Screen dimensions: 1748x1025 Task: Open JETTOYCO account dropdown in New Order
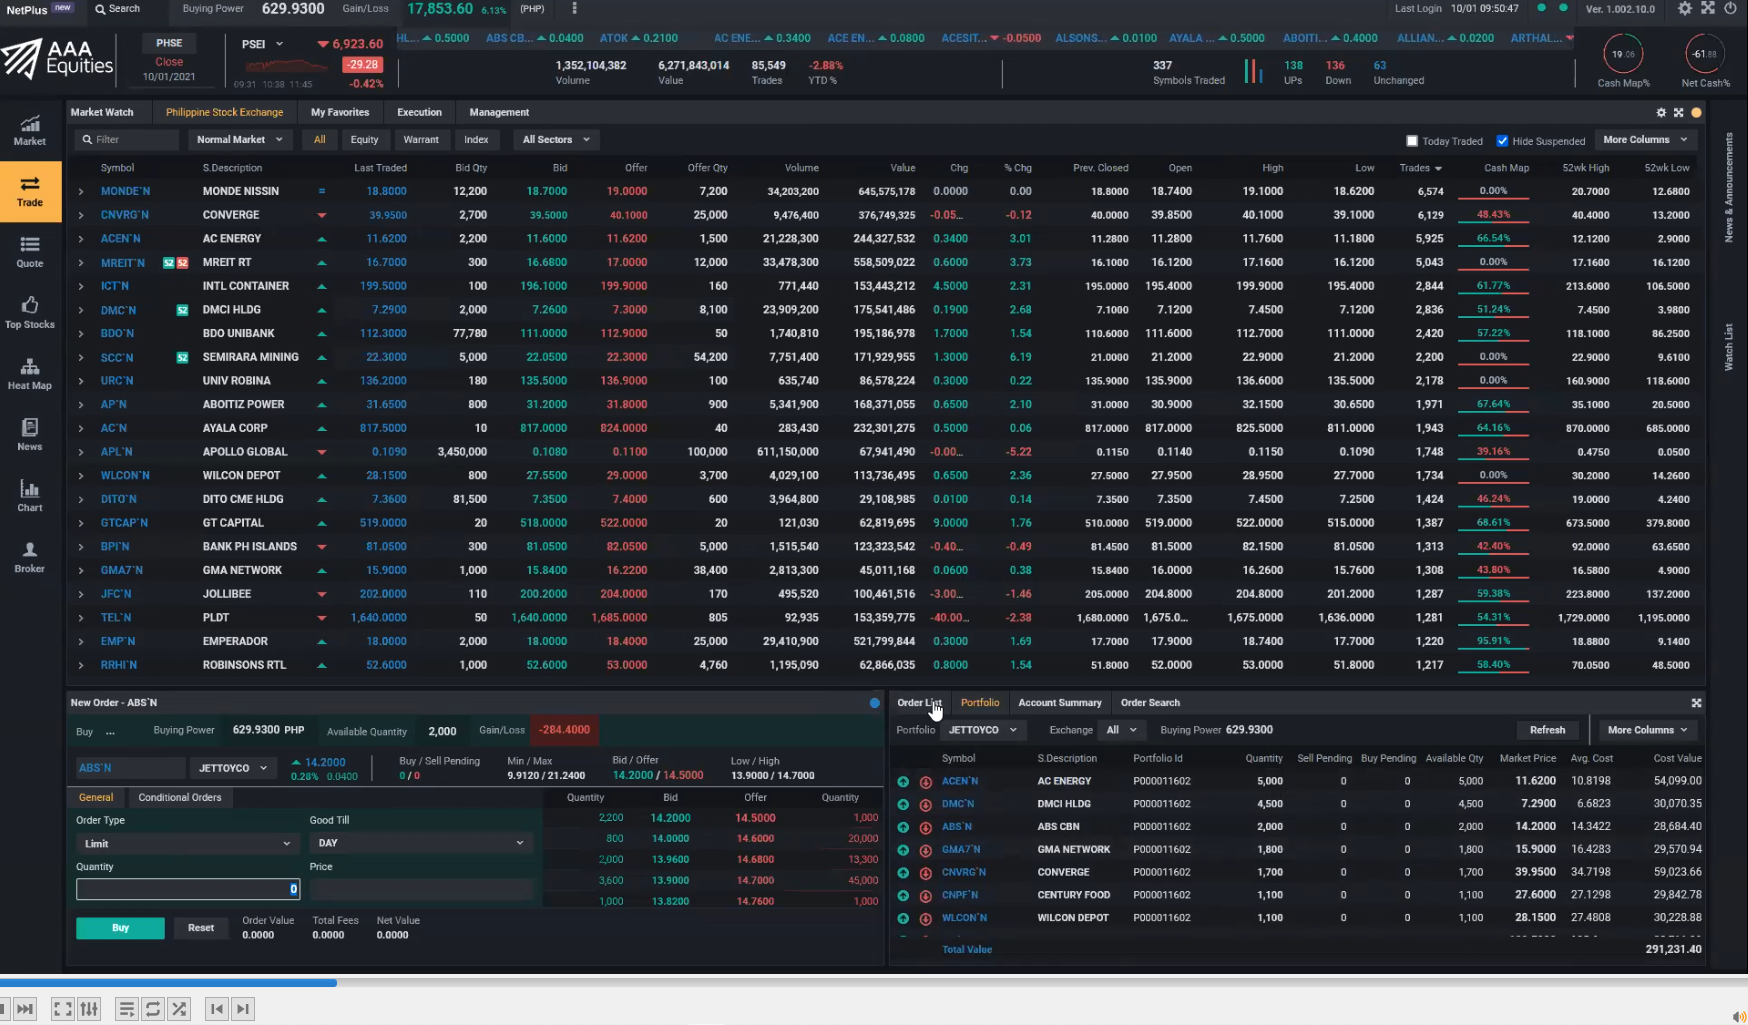[233, 768]
